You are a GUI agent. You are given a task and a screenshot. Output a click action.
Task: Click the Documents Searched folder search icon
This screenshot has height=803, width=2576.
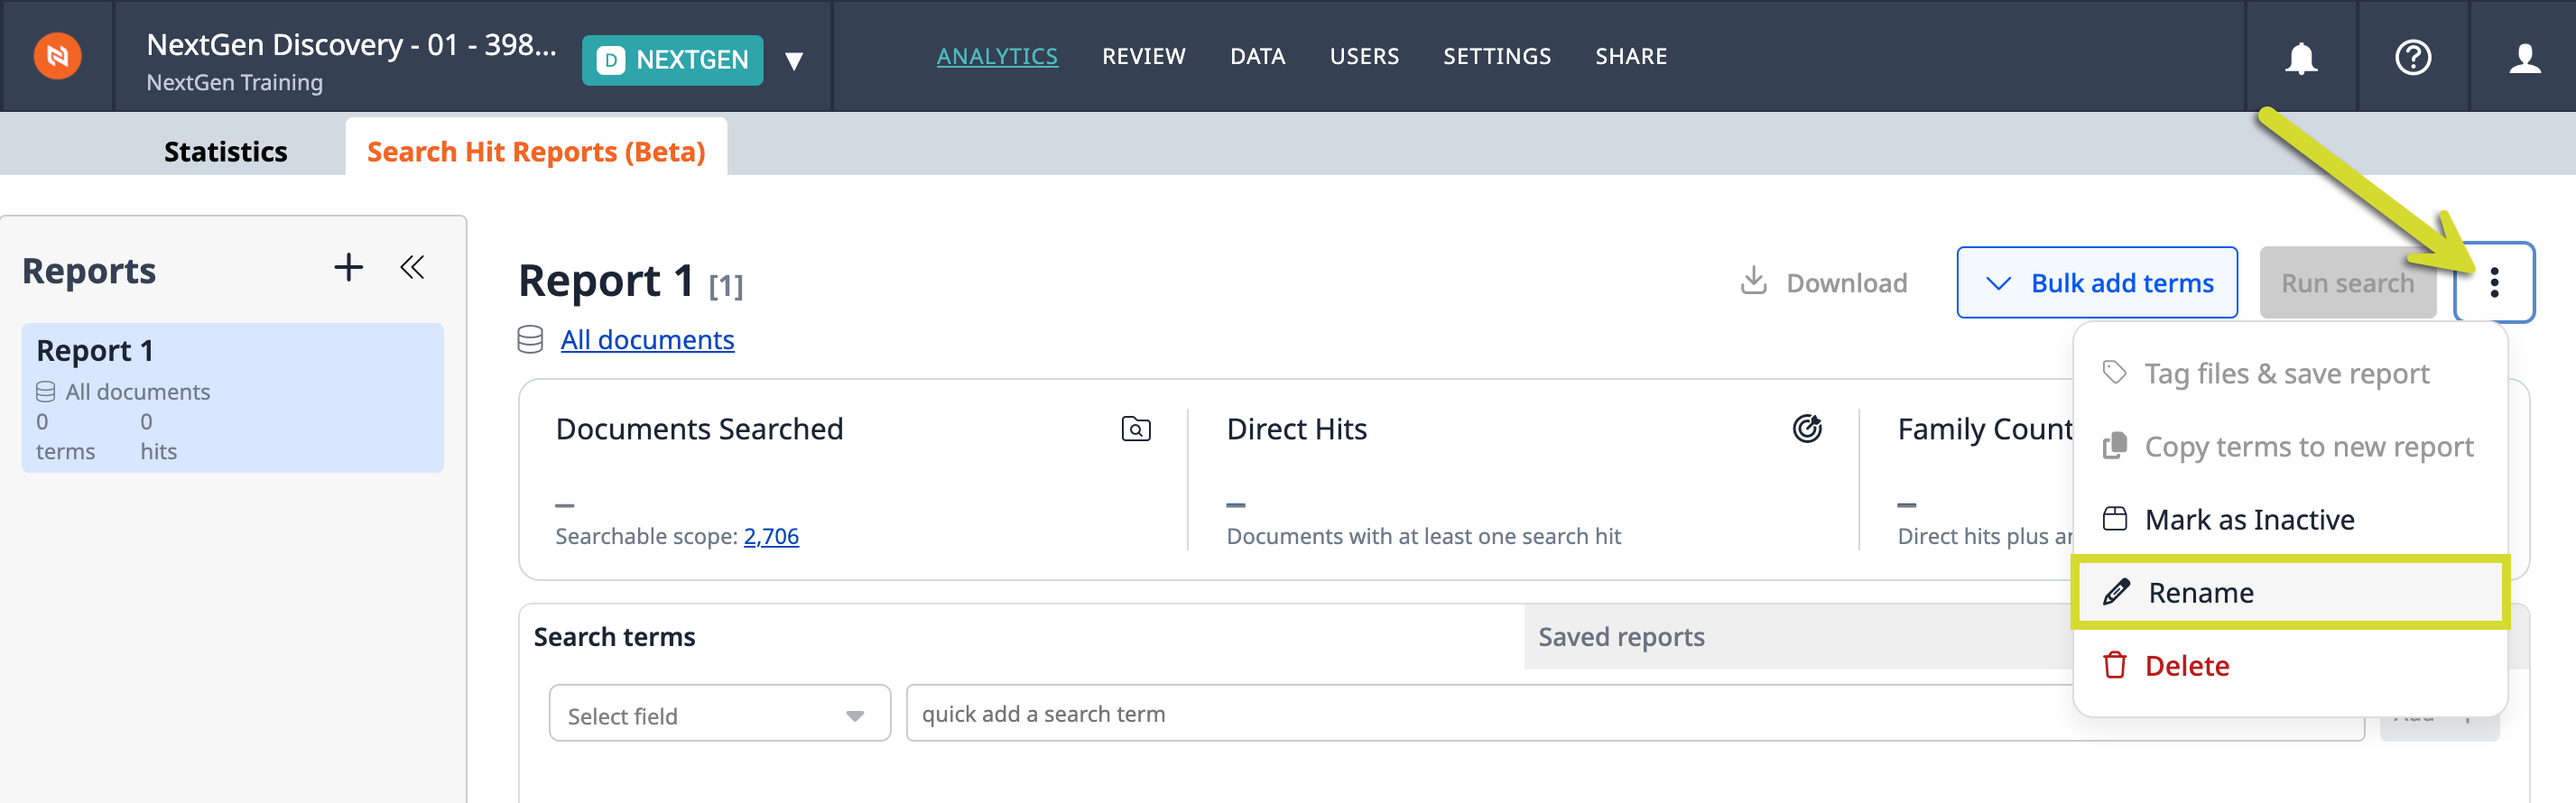coord(1136,429)
